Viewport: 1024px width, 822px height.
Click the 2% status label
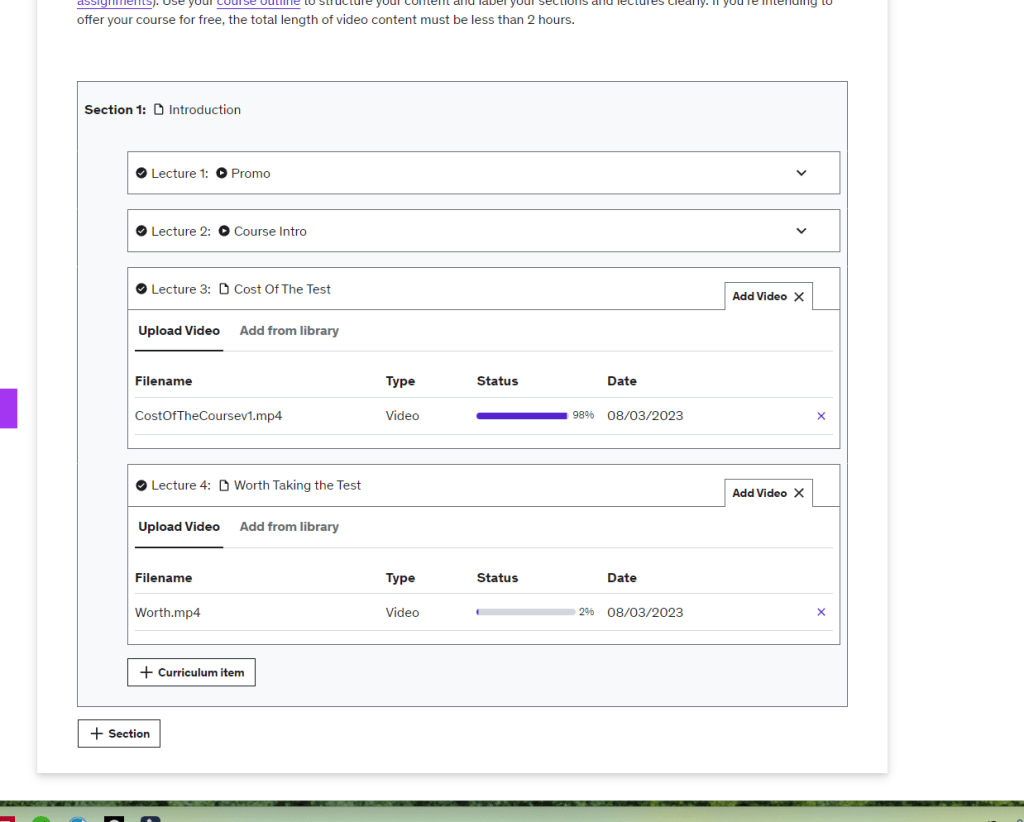coord(586,612)
